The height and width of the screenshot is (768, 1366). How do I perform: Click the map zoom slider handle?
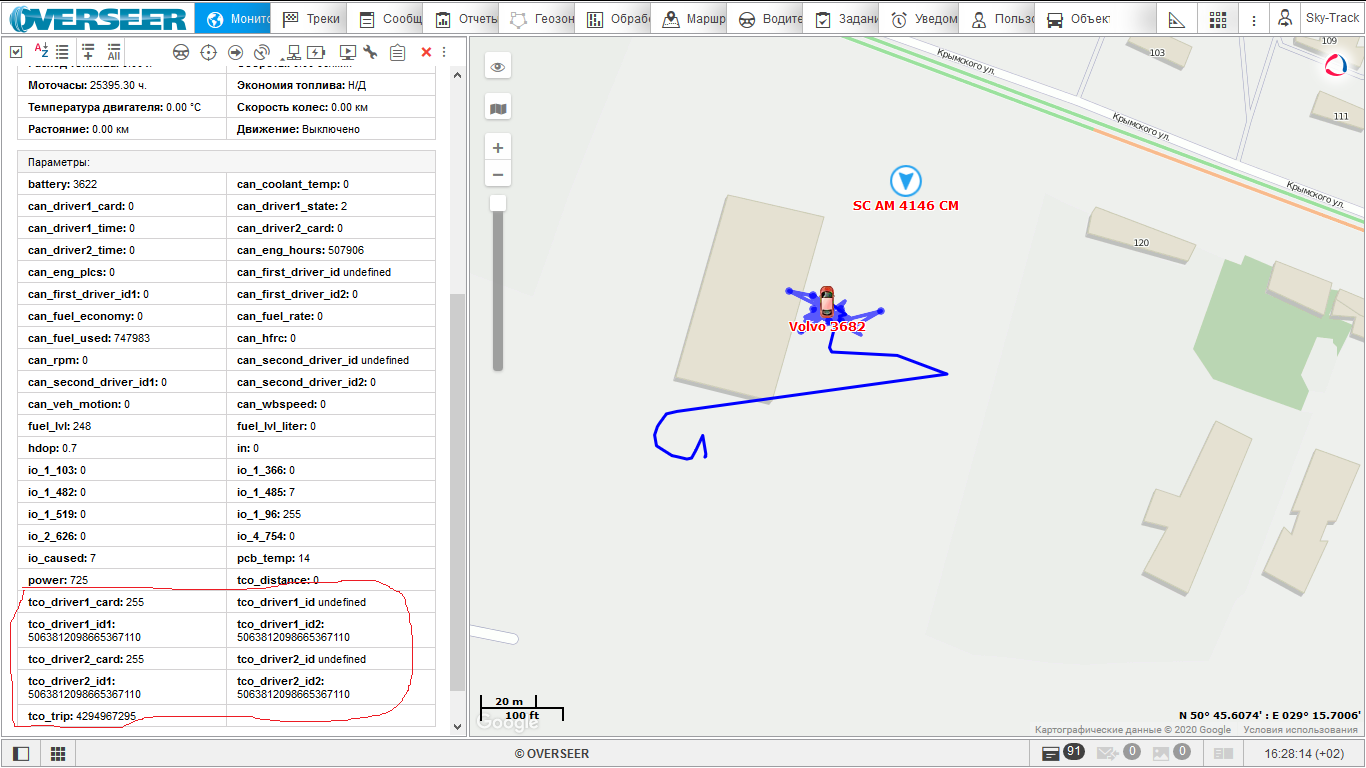click(498, 204)
